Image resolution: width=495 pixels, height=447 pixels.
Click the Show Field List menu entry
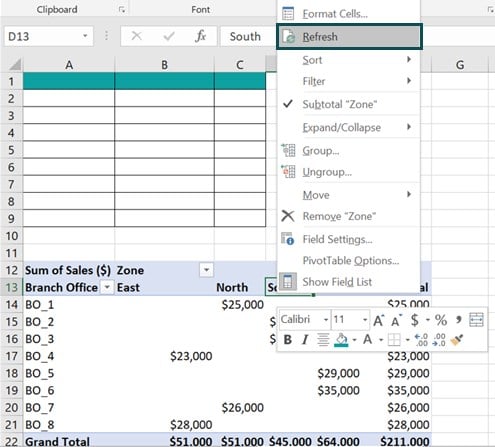coord(348,282)
